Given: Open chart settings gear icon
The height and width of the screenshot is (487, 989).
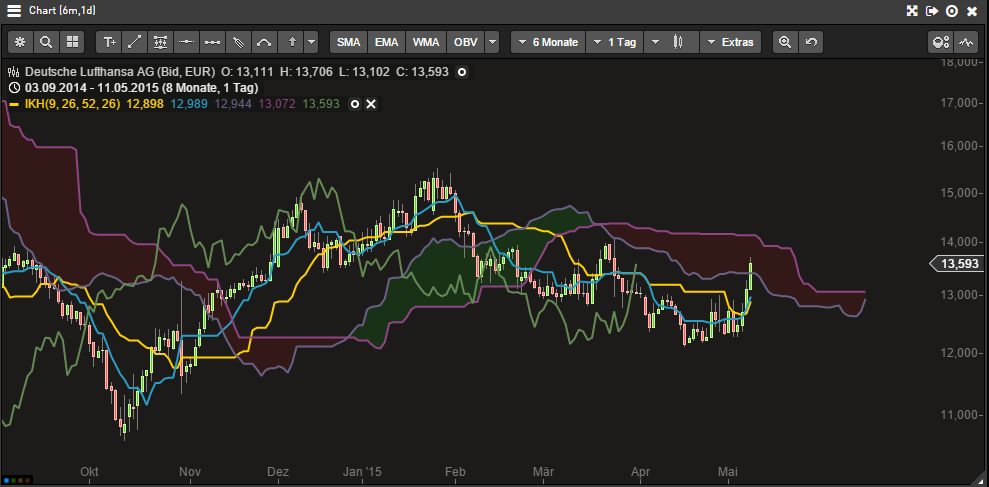Looking at the screenshot, I should [x=20, y=42].
